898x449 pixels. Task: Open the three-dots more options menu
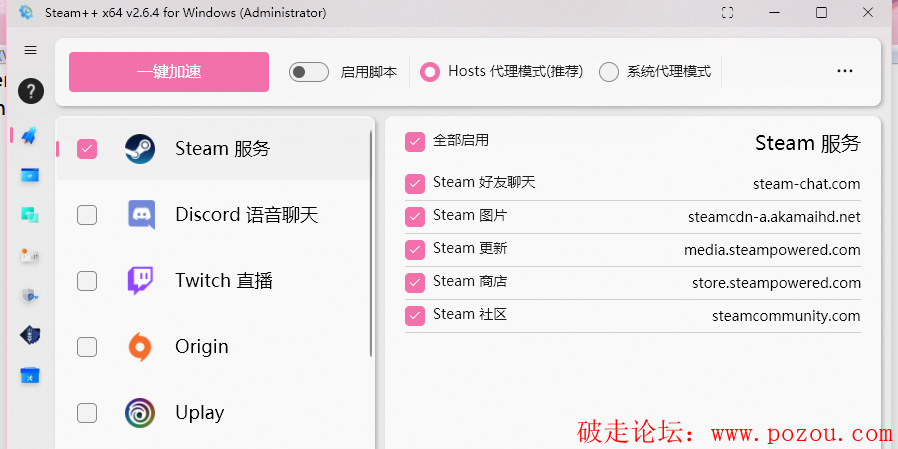845,72
